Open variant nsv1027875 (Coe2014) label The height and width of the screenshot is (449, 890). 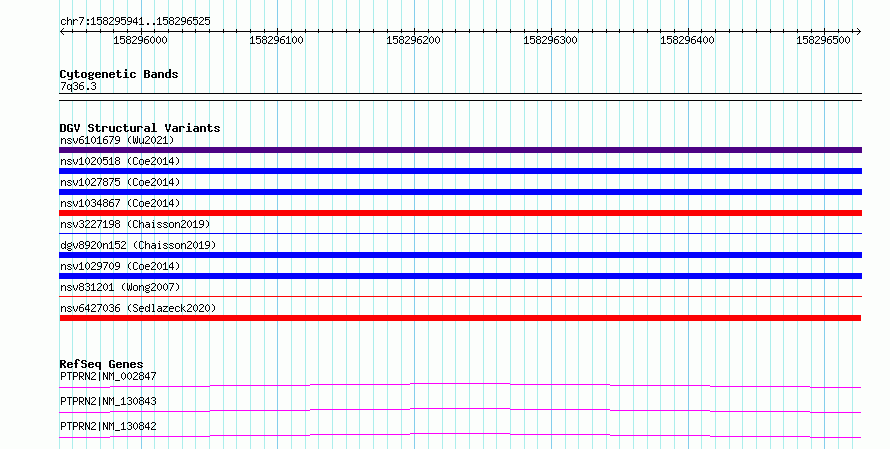point(120,182)
